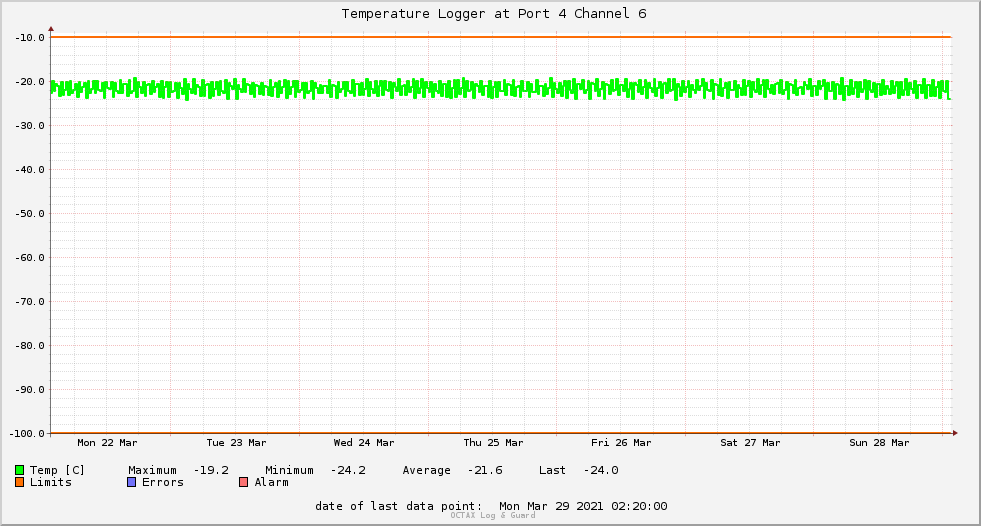Viewport: 981px width, 526px height.
Task: Click the -10.0 y-axis label
Action: click(30, 38)
